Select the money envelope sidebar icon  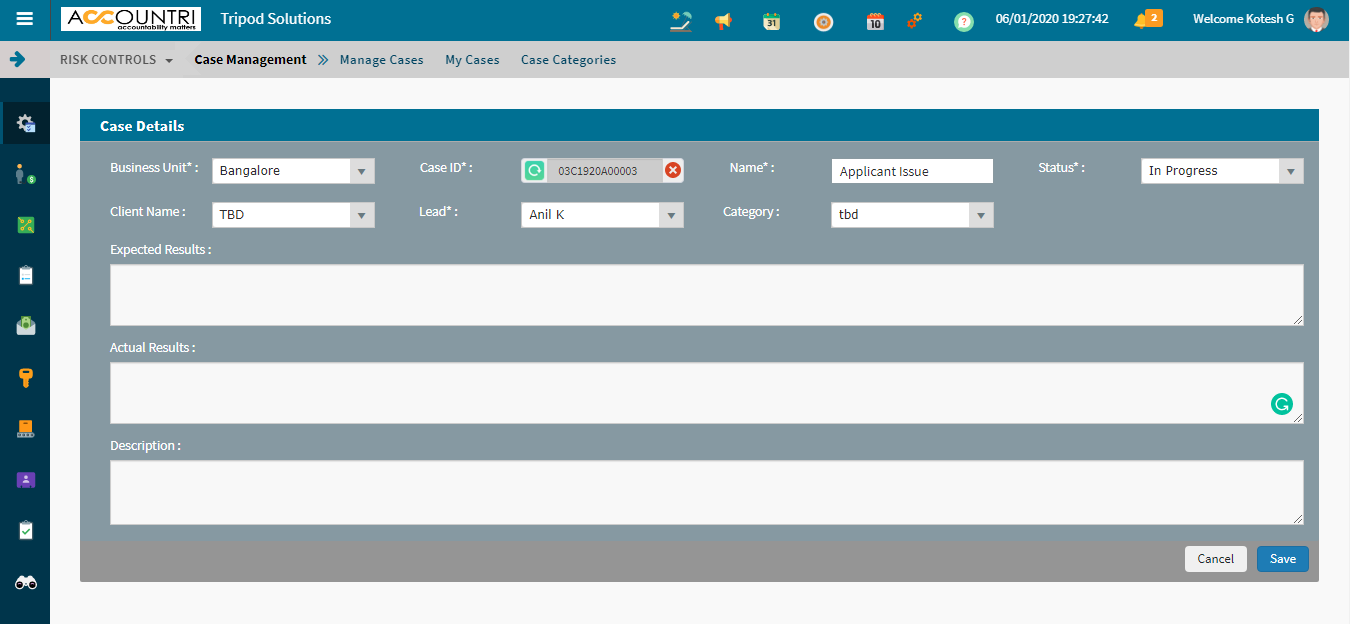(x=26, y=326)
